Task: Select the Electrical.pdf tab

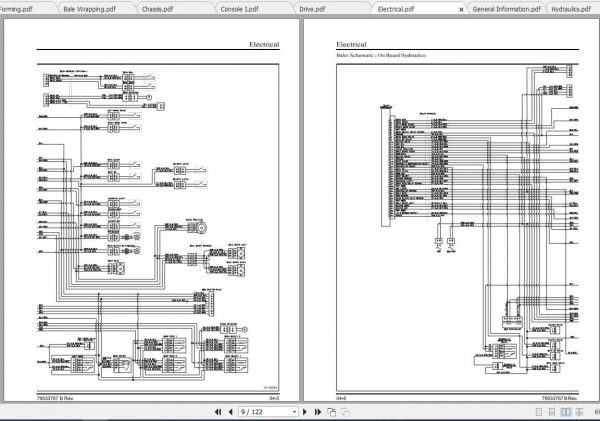Action: (396, 9)
